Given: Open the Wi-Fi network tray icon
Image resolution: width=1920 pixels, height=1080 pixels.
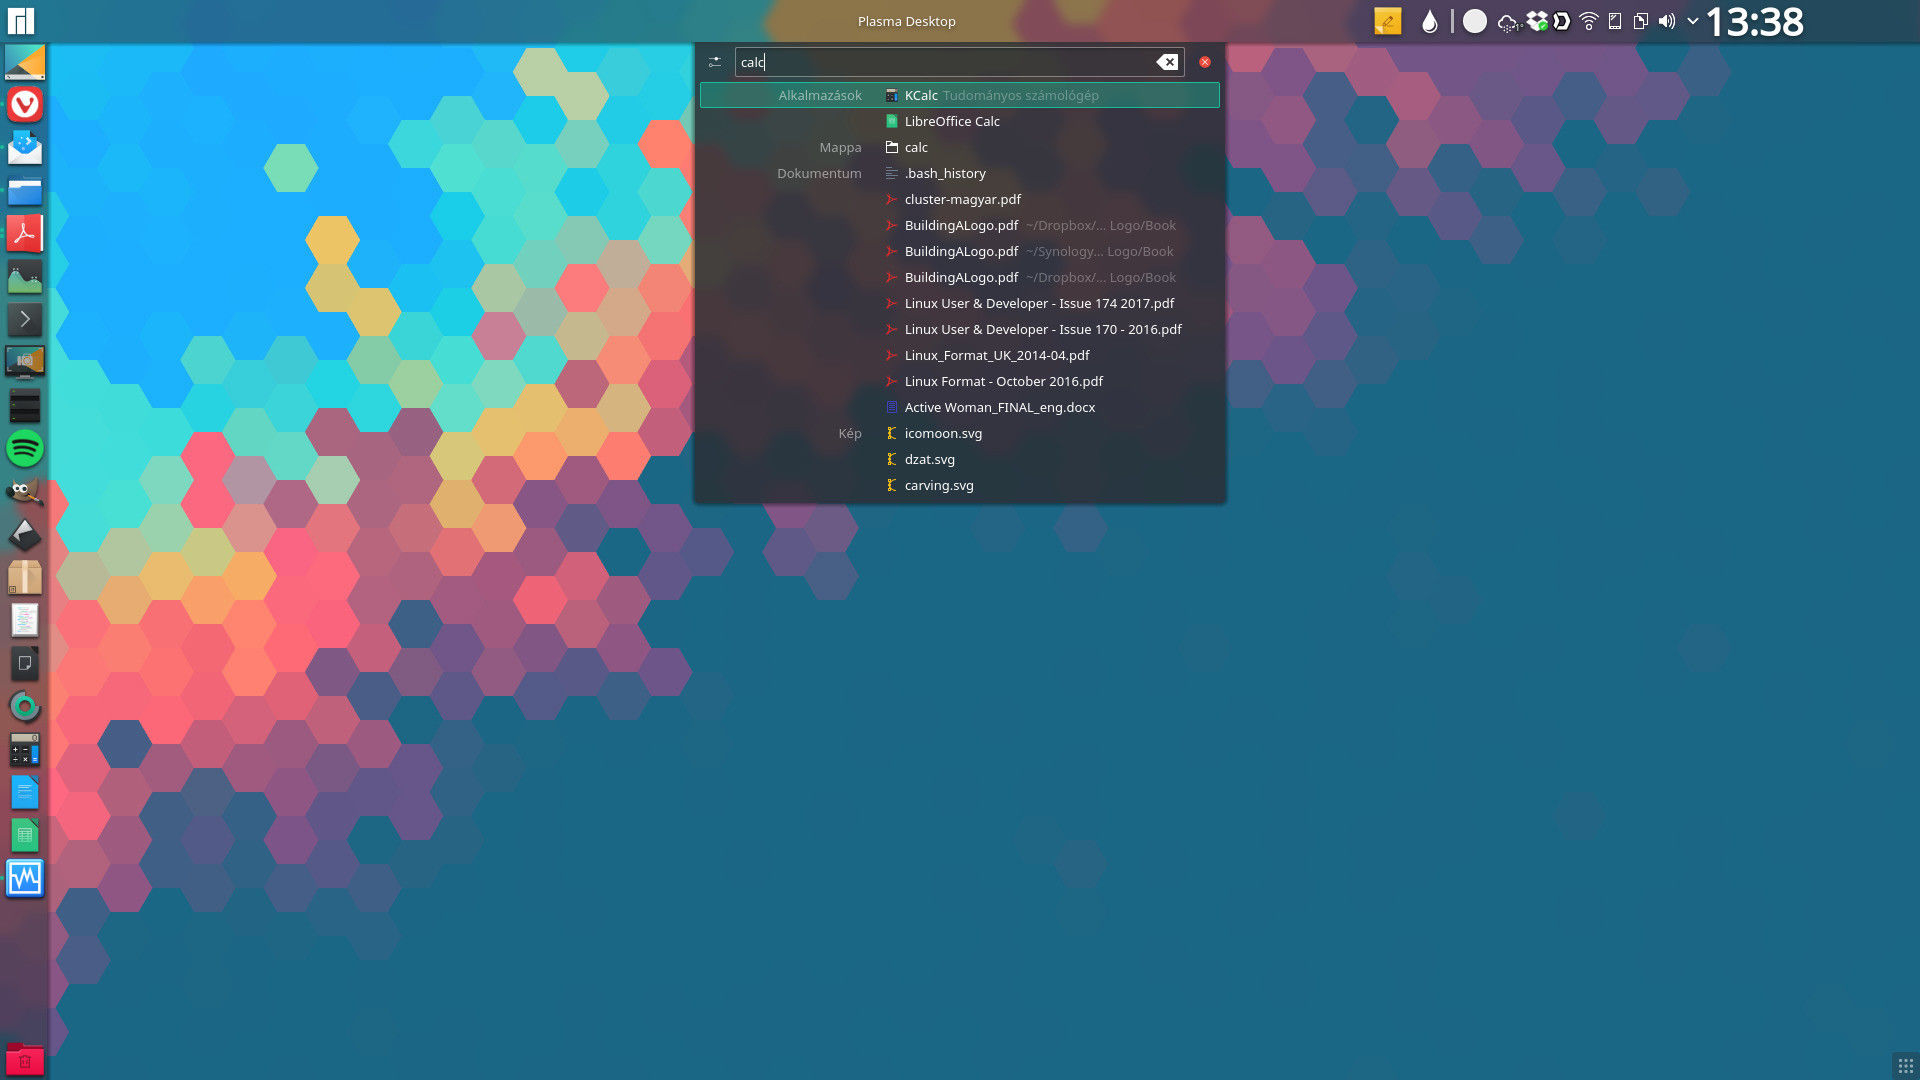Looking at the screenshot, I should (1589, 21).
